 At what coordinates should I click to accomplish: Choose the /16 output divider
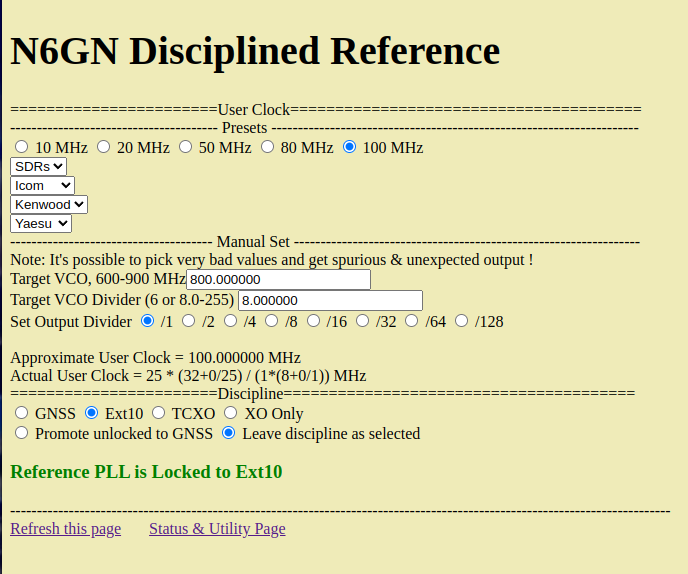point(313,321)
